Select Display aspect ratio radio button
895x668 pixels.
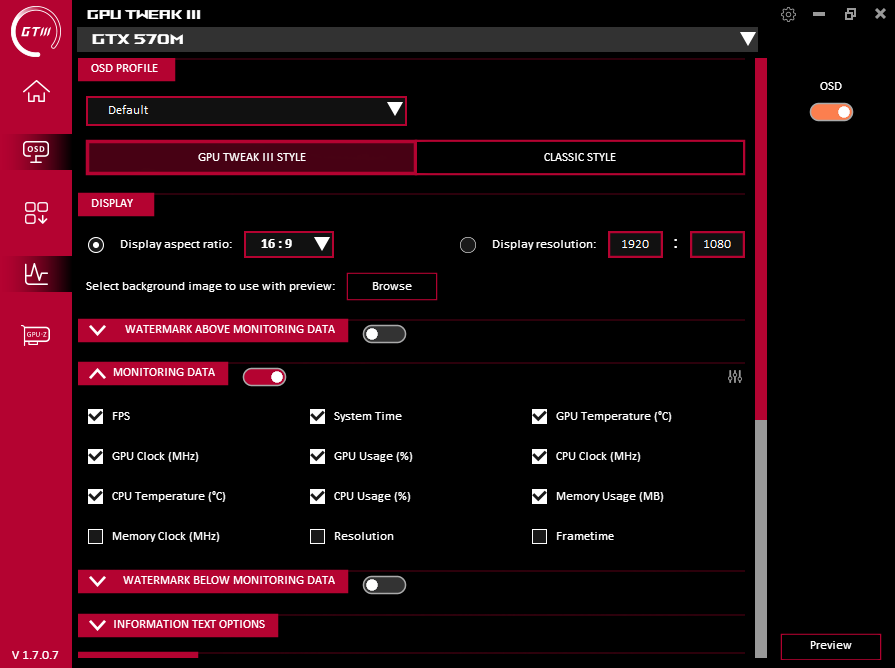[x=96, y=245]
